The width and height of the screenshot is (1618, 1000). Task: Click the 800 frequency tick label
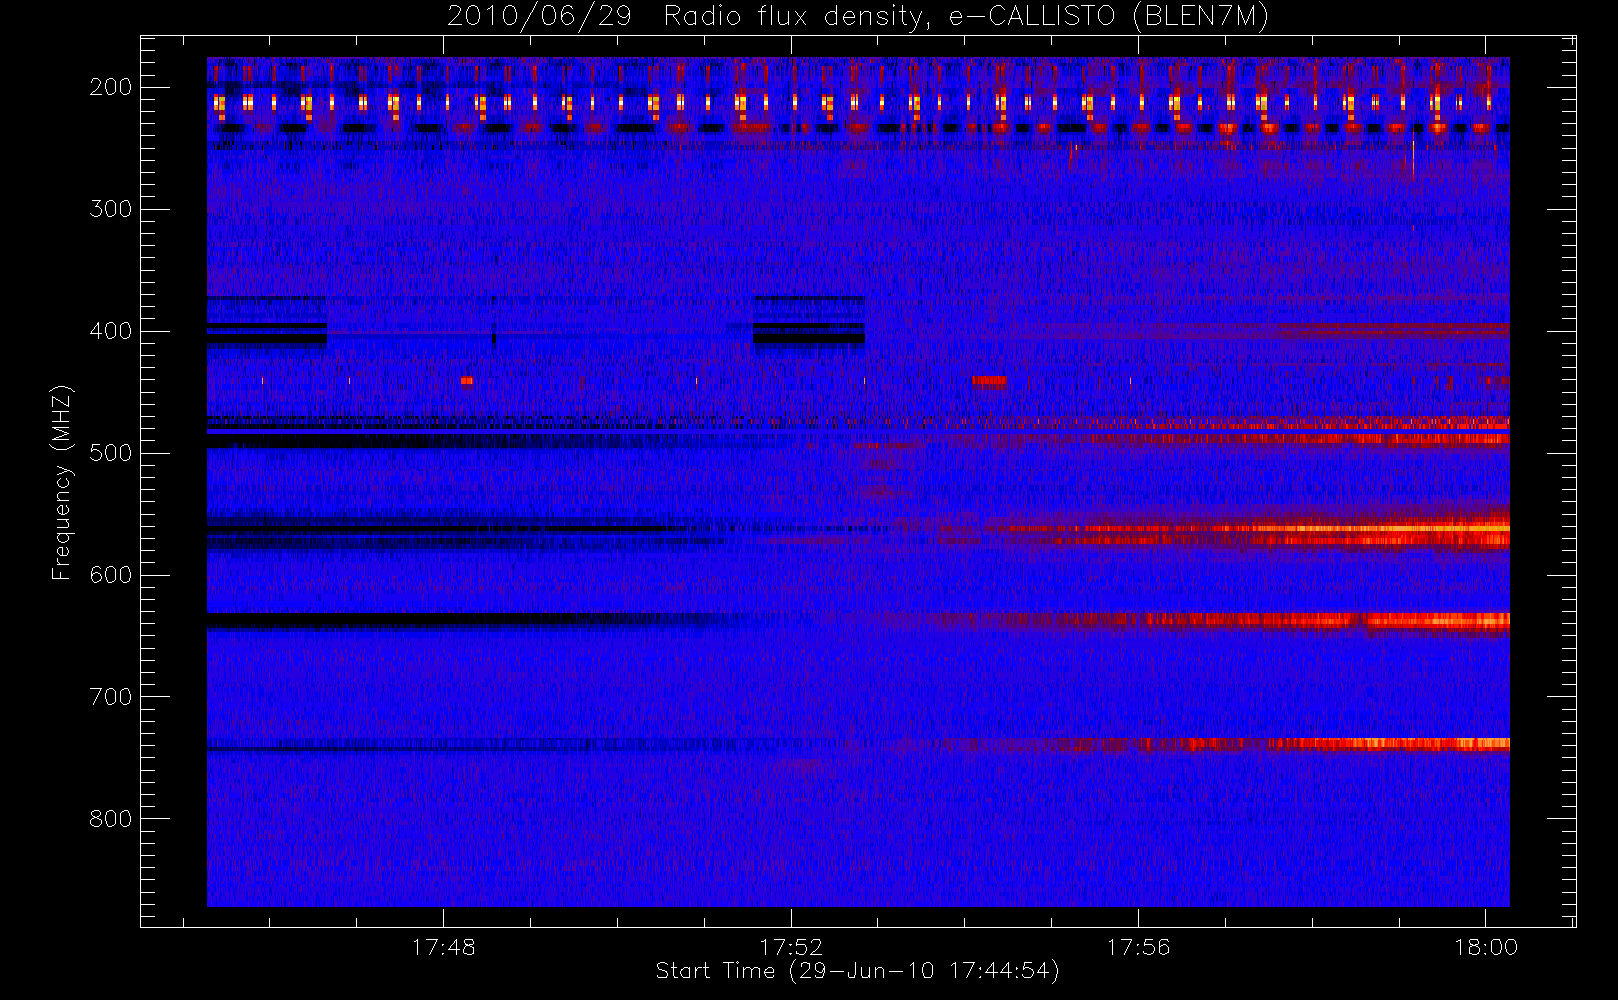coord(111,819)
